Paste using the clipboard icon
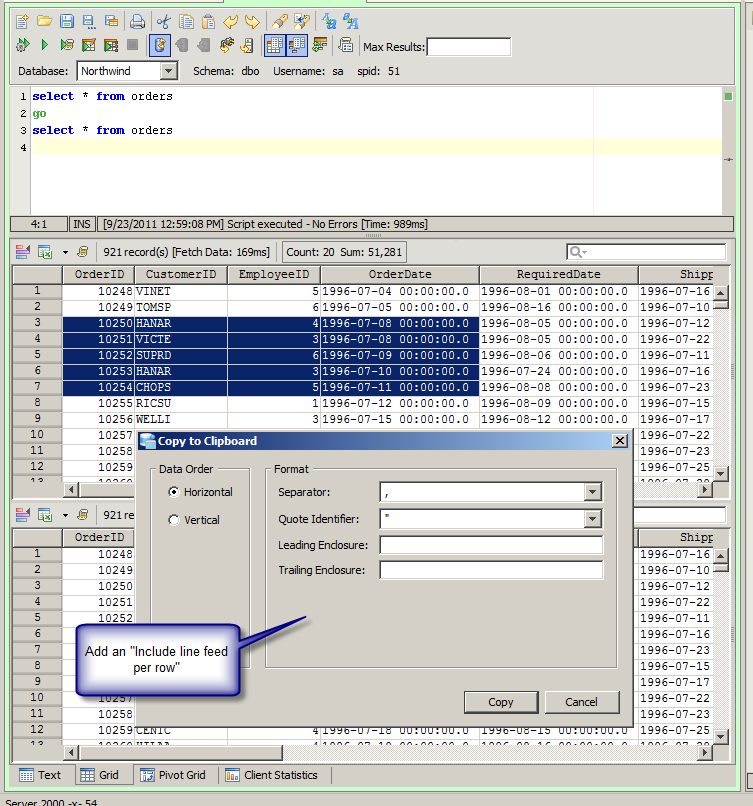Viewport: 753px width, 806px height. click(x=208, y=22)
